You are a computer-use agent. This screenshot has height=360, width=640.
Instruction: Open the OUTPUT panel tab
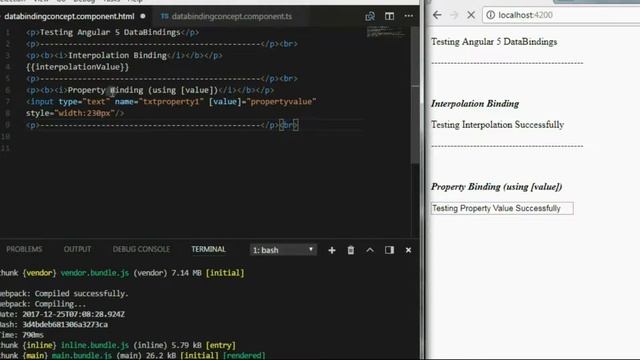pyautogui.click(x=78, y=249)
